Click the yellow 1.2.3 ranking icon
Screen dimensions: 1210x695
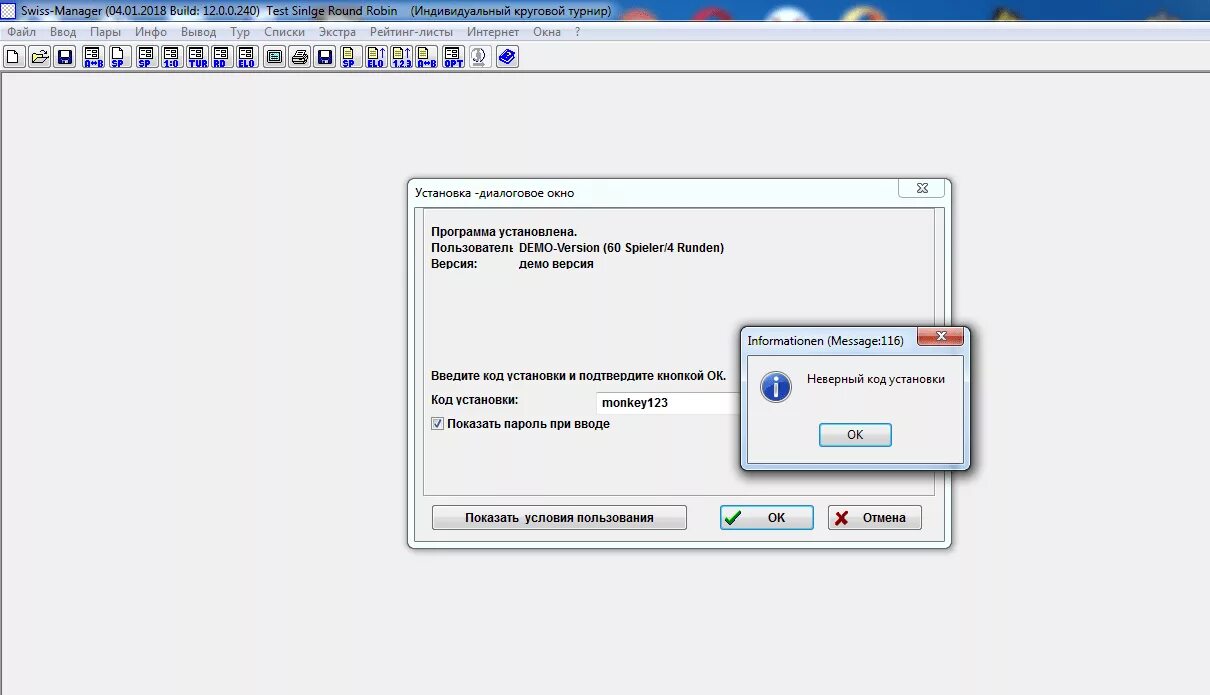pos(402,57)
